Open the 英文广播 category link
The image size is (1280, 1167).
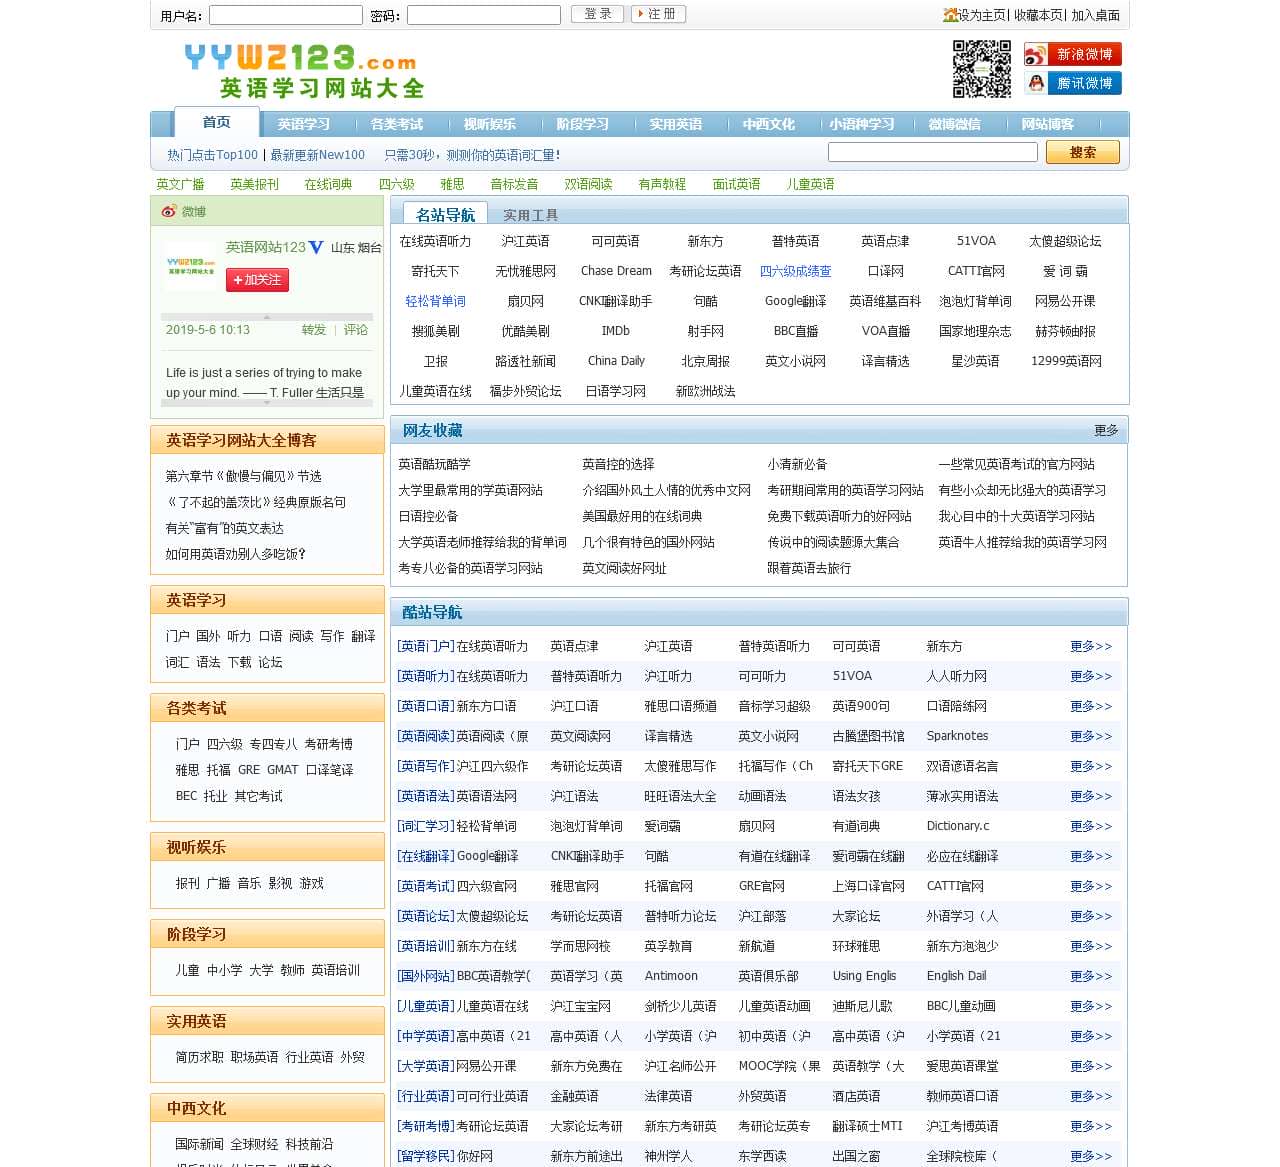pos(180,184)
